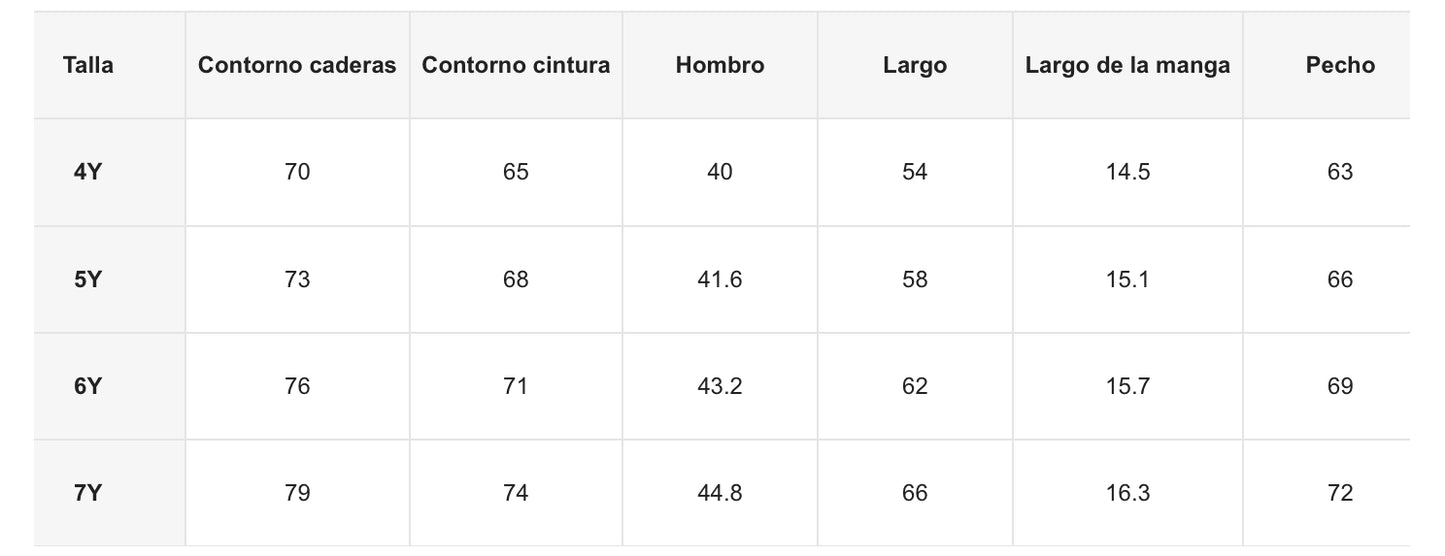Select the 4Y sleeve length value 14.5
This screenshot has width=1445, height=556.
pyautogui.click(x=1128, y=172)
